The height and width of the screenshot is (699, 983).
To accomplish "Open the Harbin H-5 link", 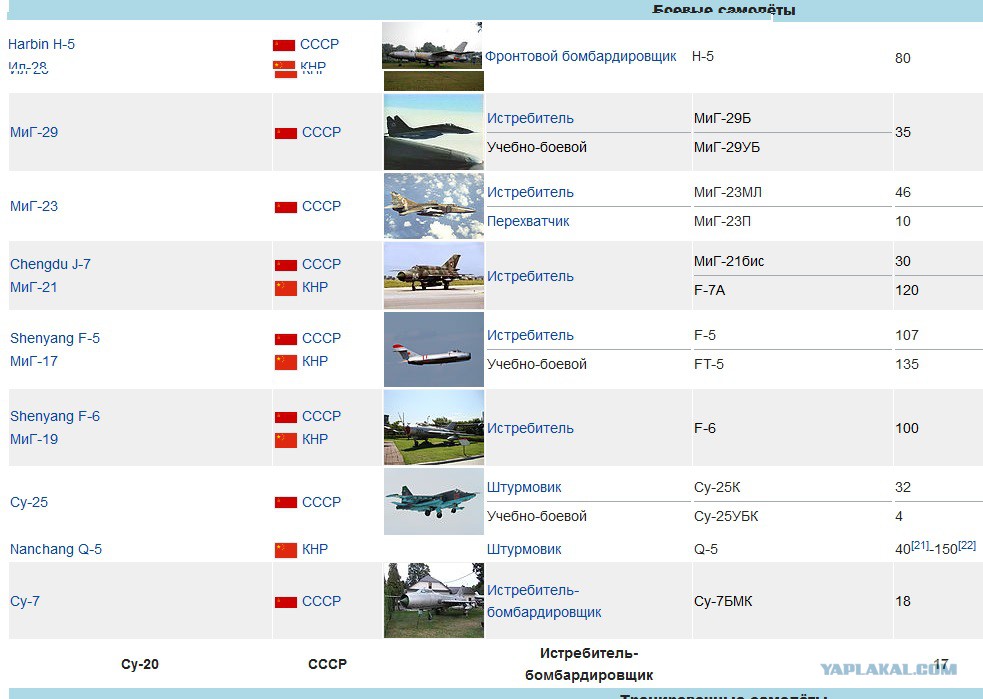I will [x=41, y=45].
